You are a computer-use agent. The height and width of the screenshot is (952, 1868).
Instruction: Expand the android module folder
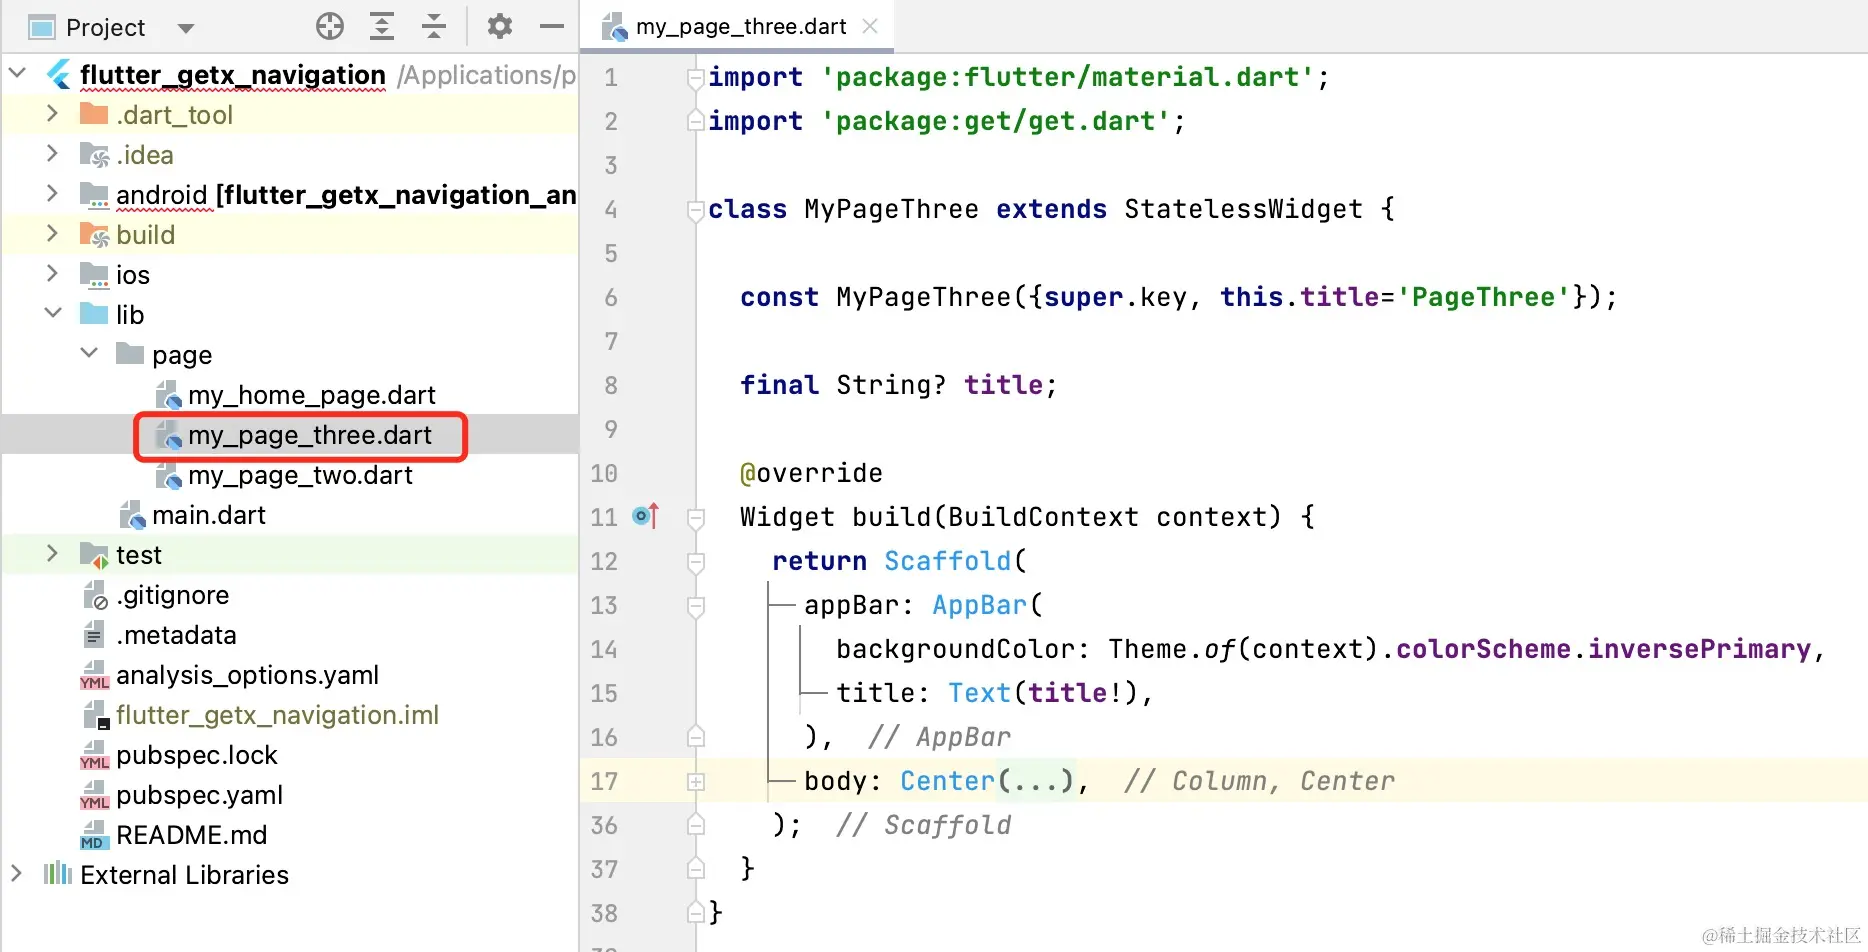coord(53,194)
